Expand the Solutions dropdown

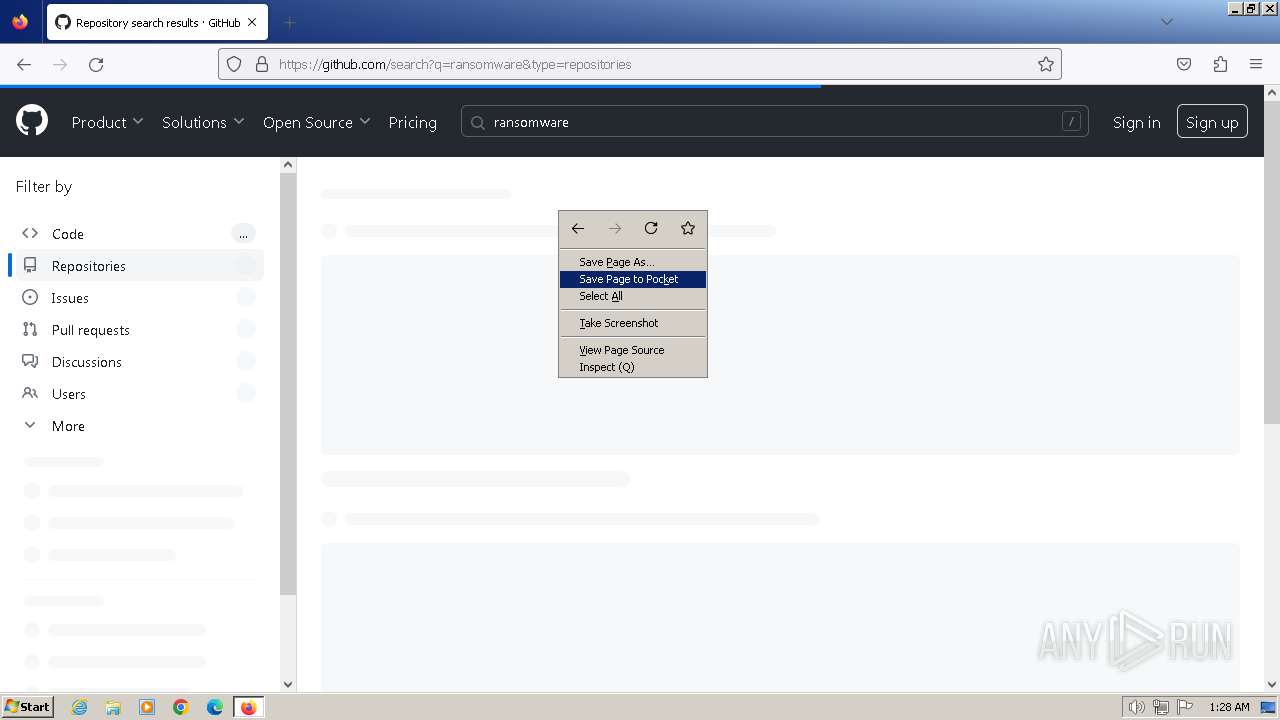point(203,122)
